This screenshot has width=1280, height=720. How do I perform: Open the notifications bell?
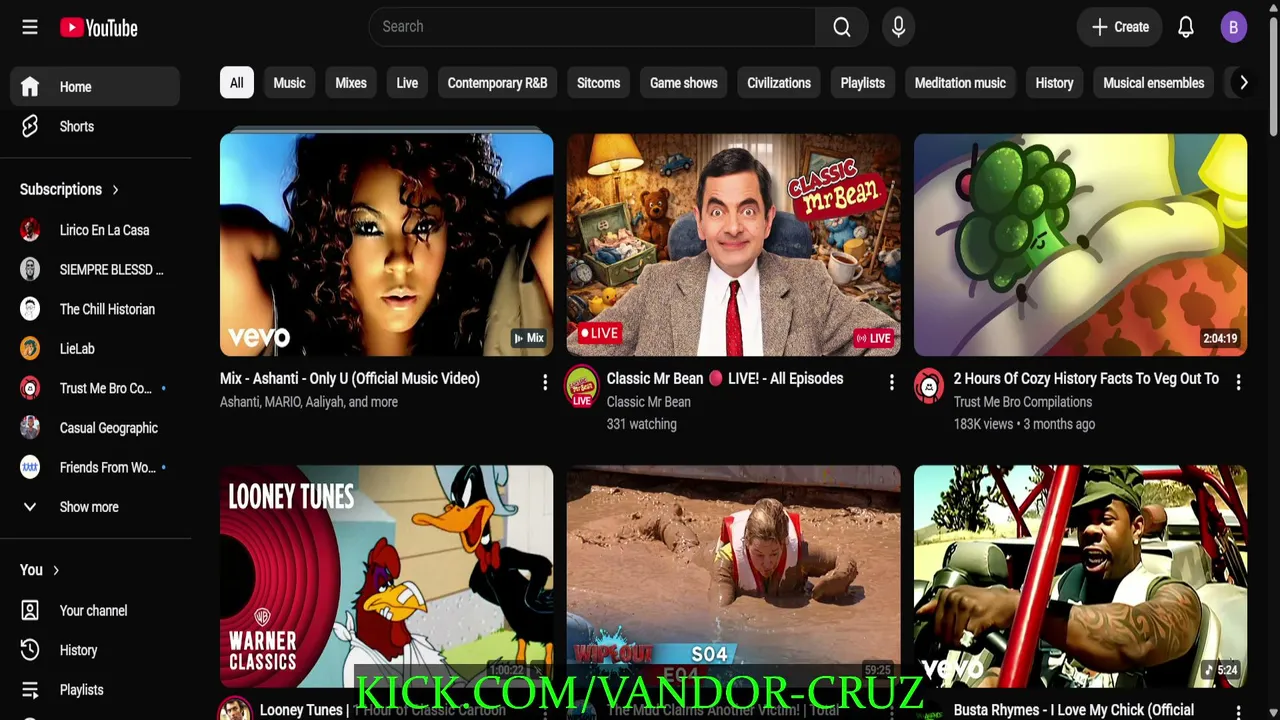pos(1185,27)
